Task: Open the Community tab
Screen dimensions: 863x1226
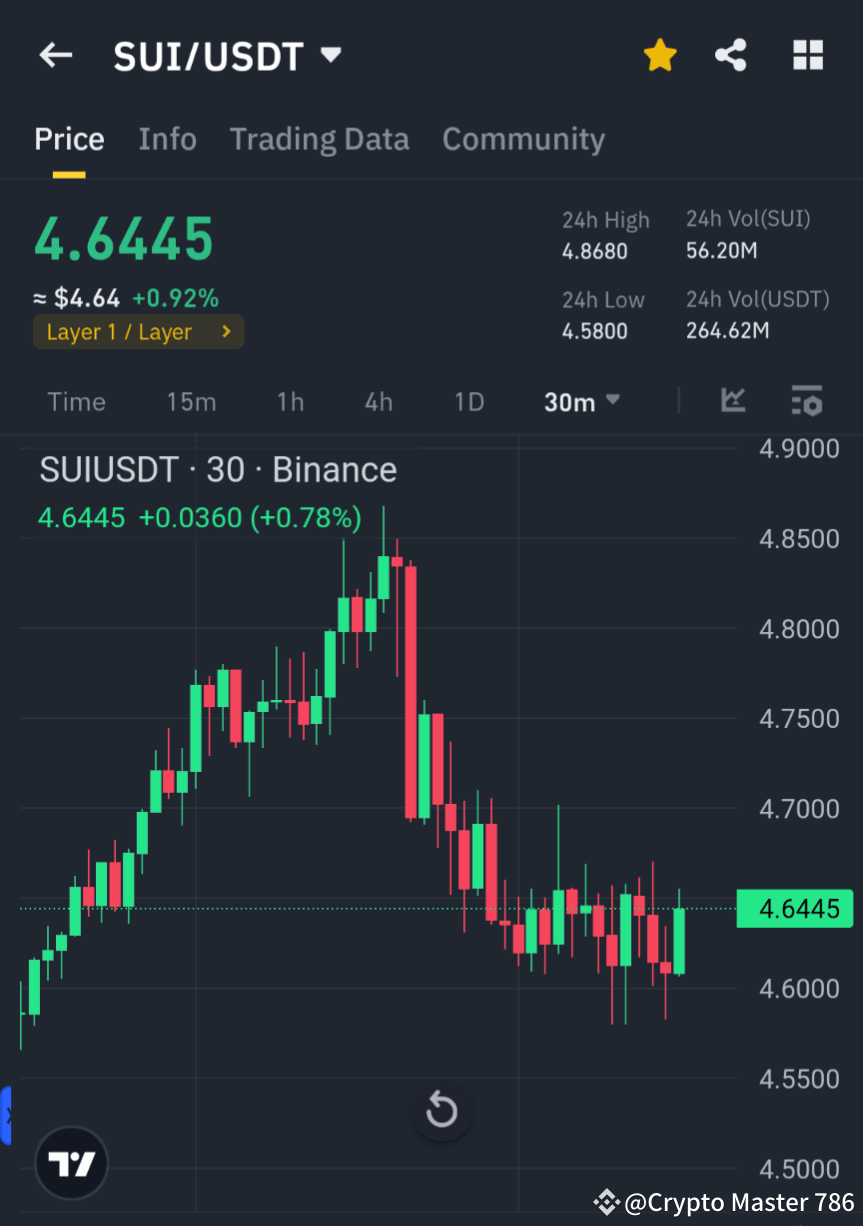Action: click(523, 139)
